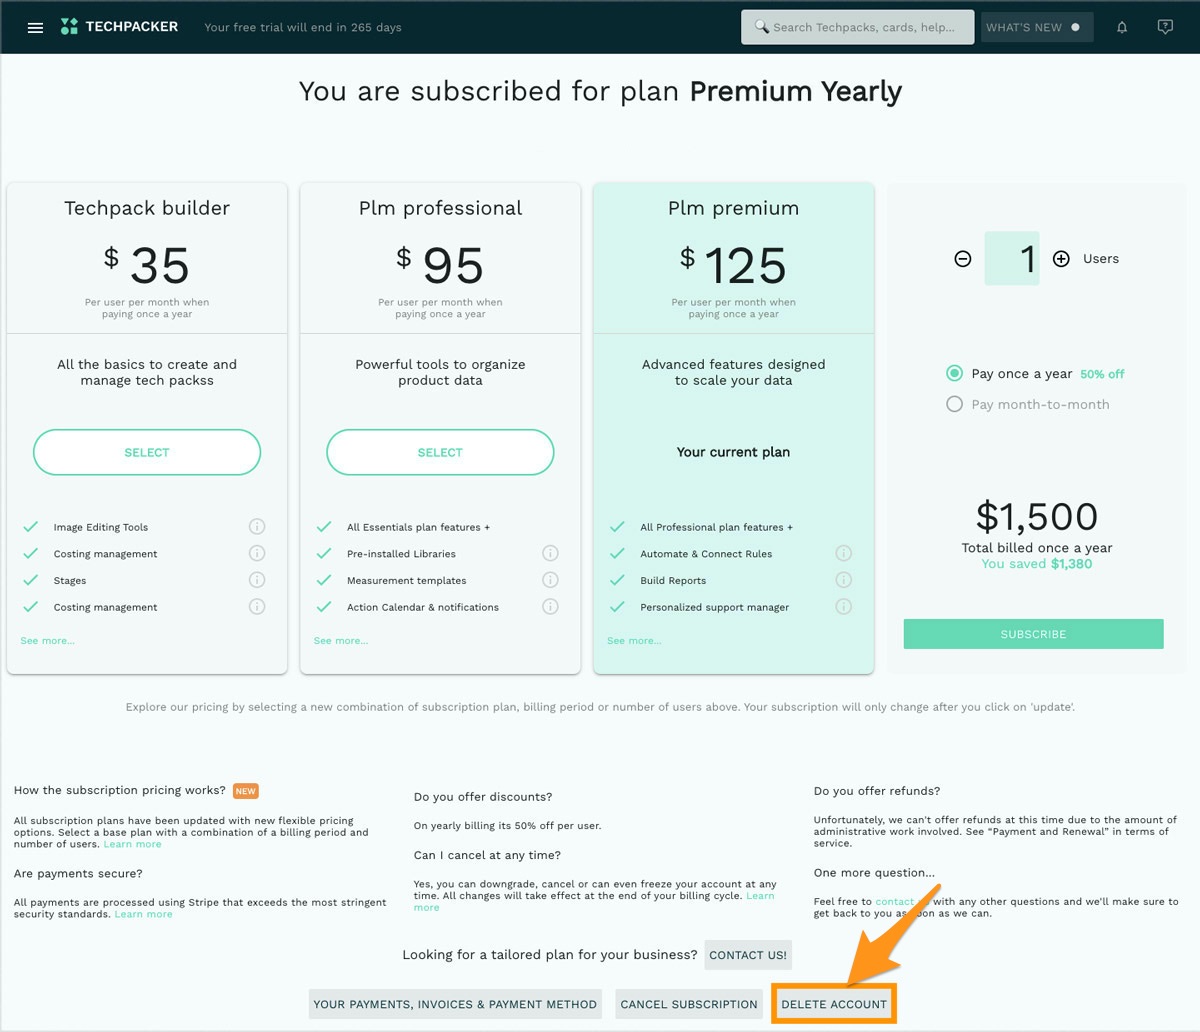Click info icon for Stages feature

[257, 580]
